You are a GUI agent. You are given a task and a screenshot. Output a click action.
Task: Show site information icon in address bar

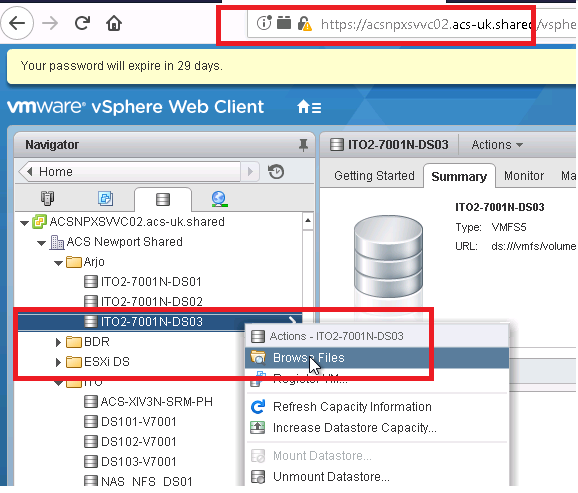coord(264,23)
